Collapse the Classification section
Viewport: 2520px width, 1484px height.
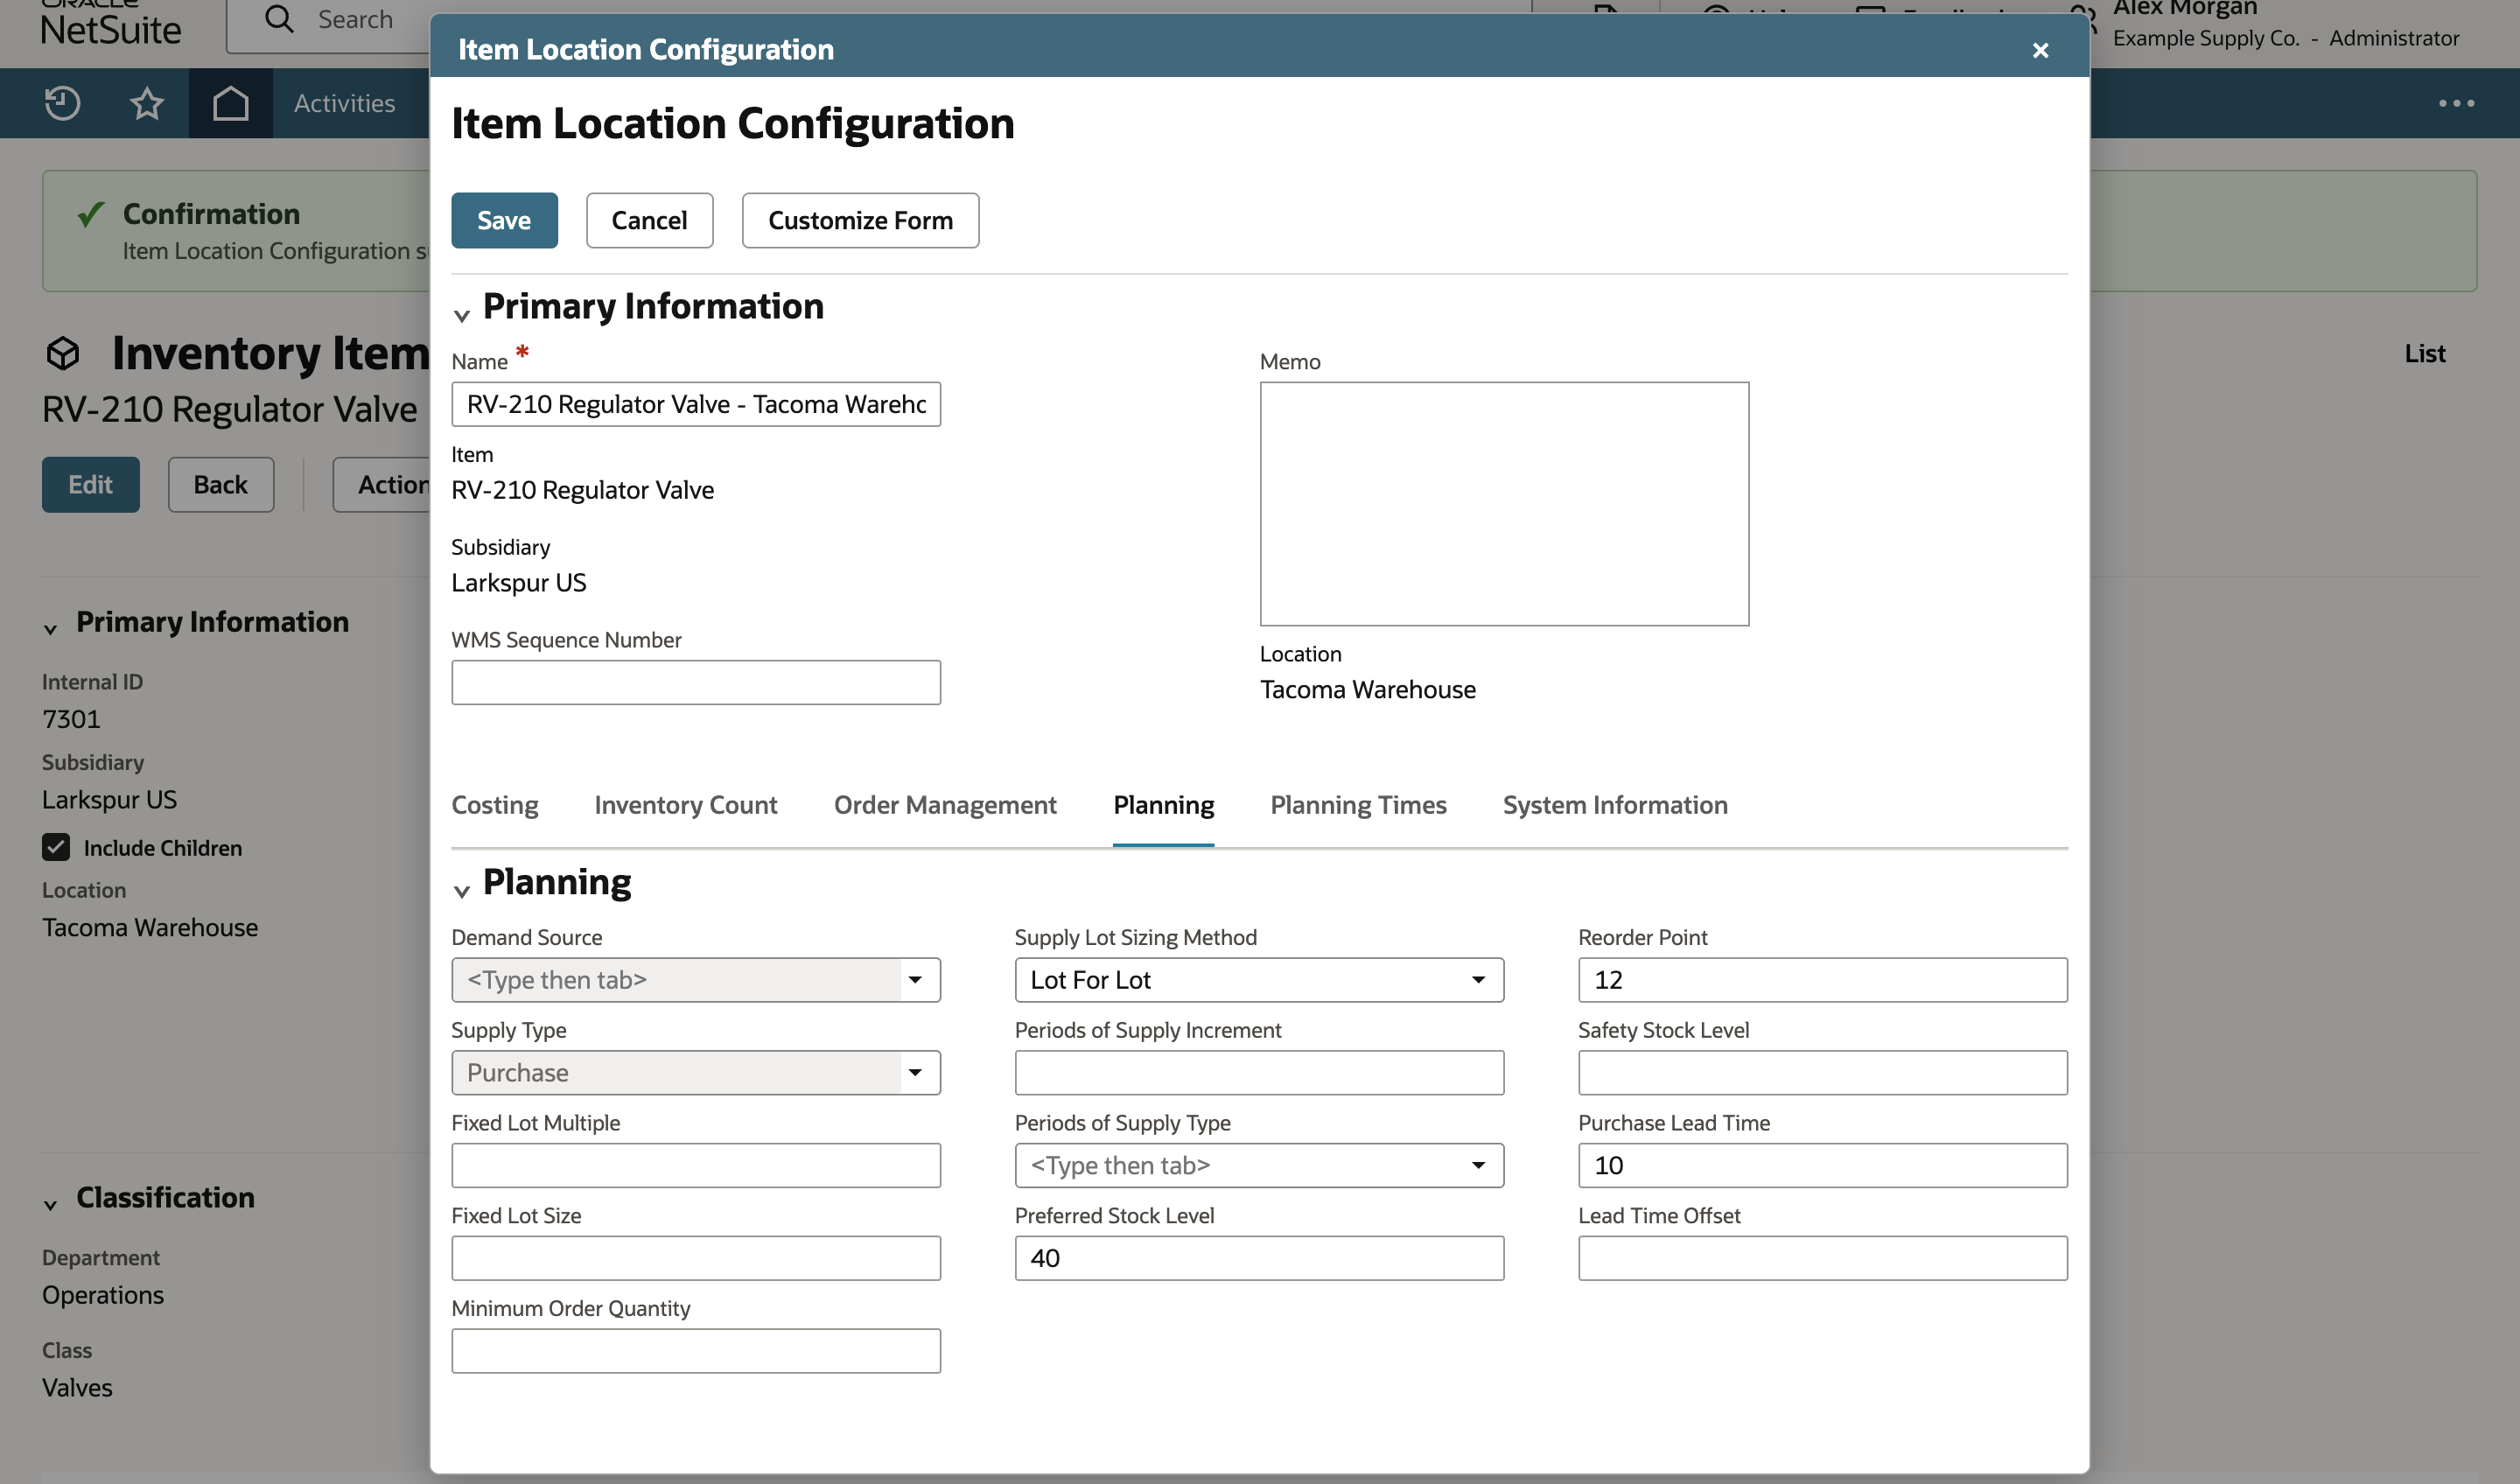(50, 1205)
